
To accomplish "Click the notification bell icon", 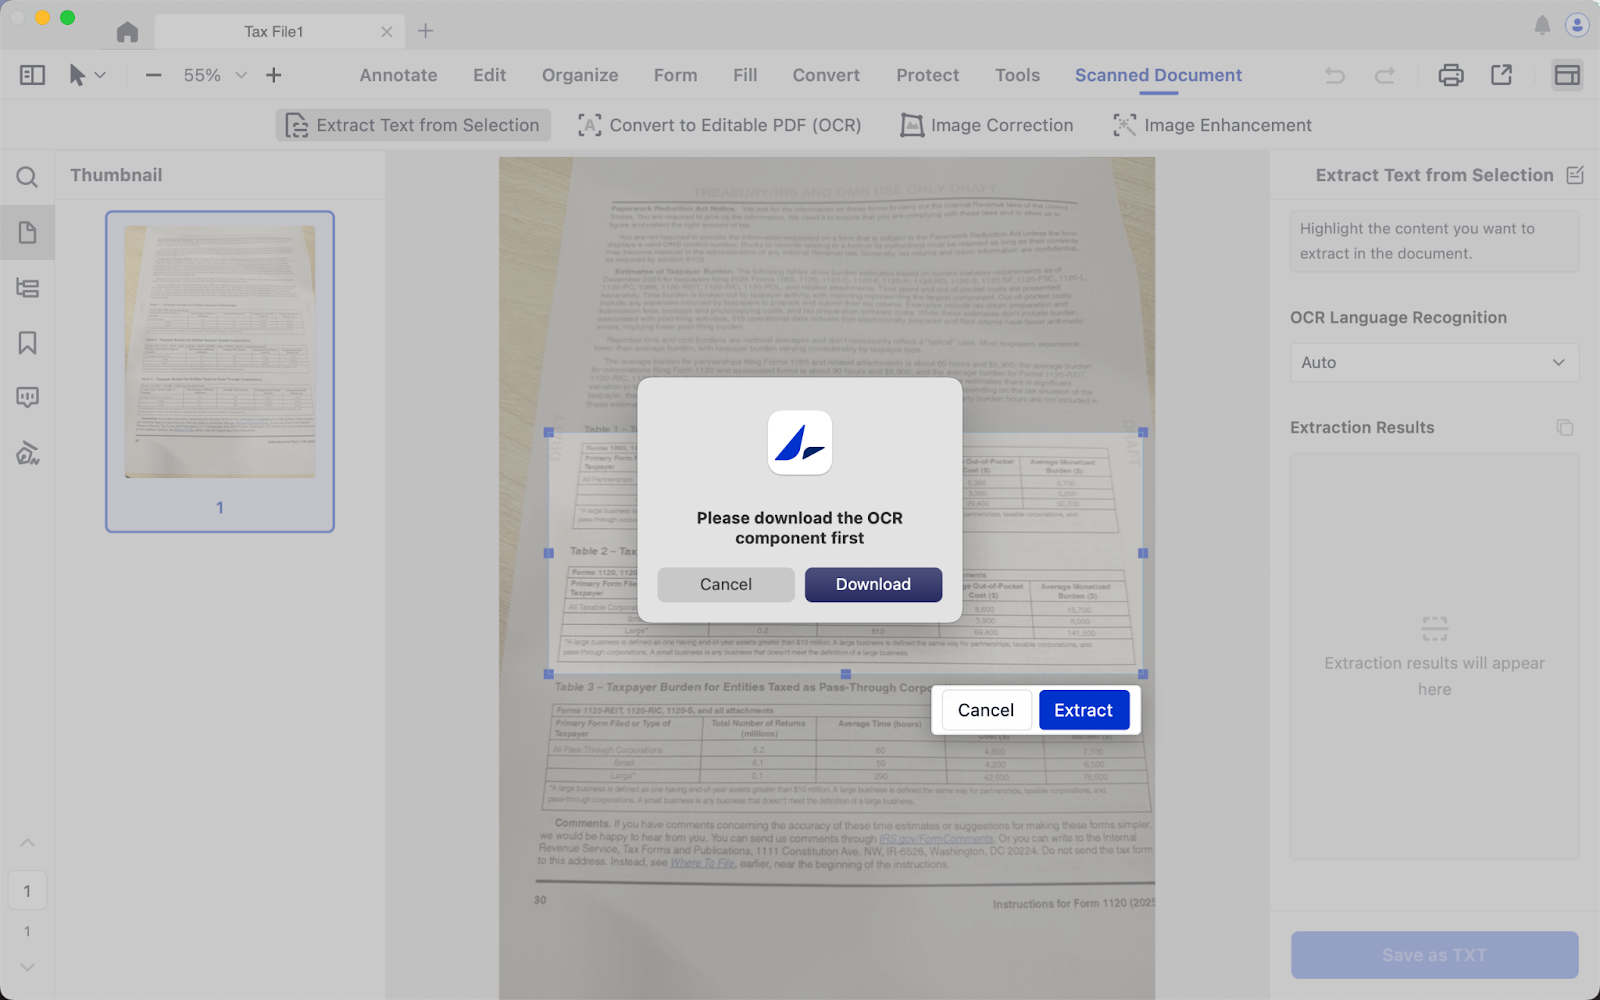I will tap(1542, 26).
